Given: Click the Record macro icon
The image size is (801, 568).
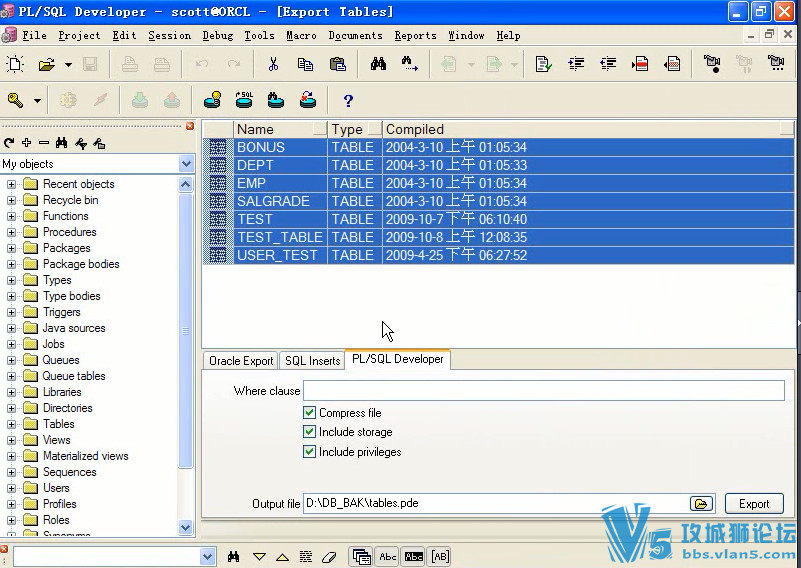Looking at the screenshot, I should pos(712,64).
